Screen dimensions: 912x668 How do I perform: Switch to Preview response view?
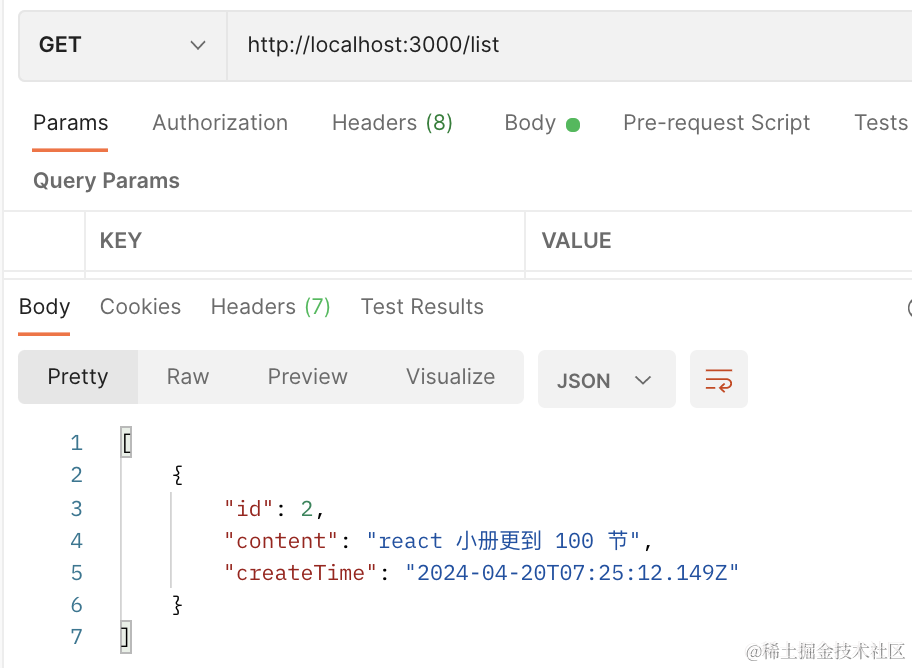[307, 377]
